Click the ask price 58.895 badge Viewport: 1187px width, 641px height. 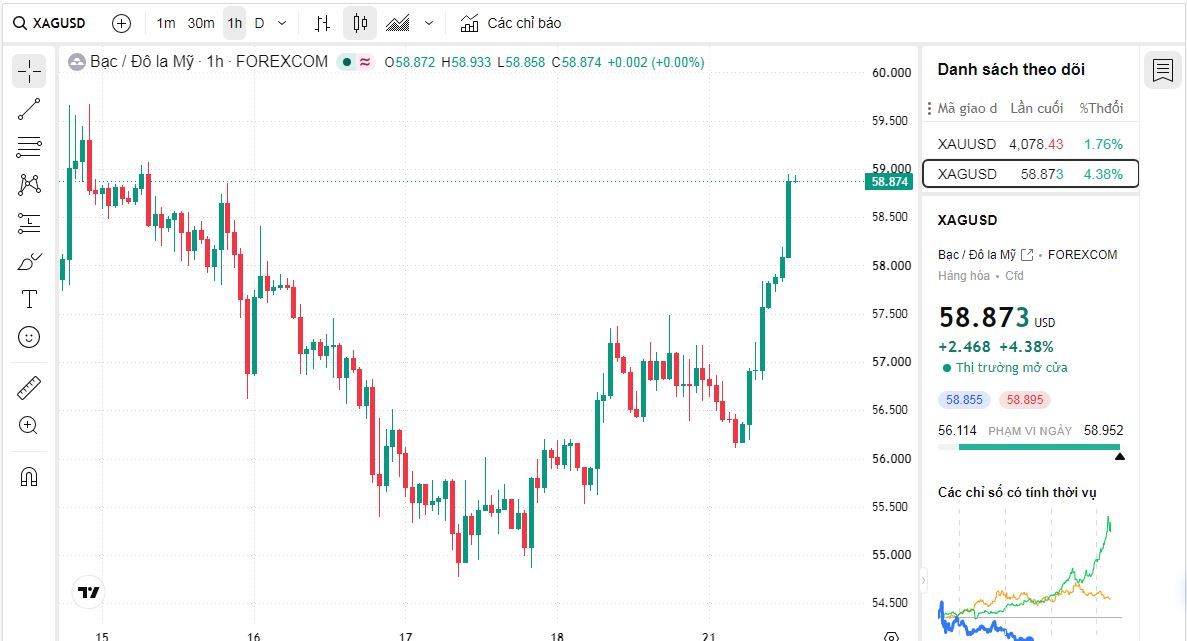[1024, 400]
